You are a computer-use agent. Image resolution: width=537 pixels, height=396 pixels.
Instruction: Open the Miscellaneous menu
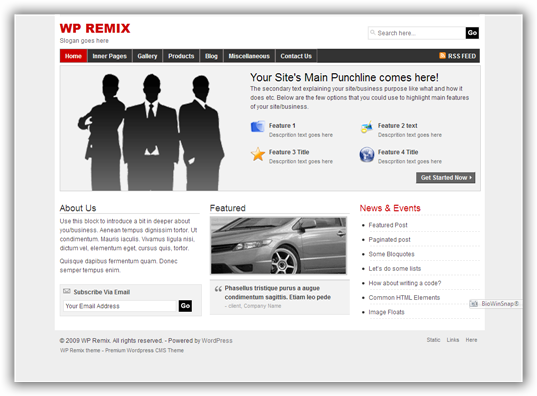(x=249, y=56)
